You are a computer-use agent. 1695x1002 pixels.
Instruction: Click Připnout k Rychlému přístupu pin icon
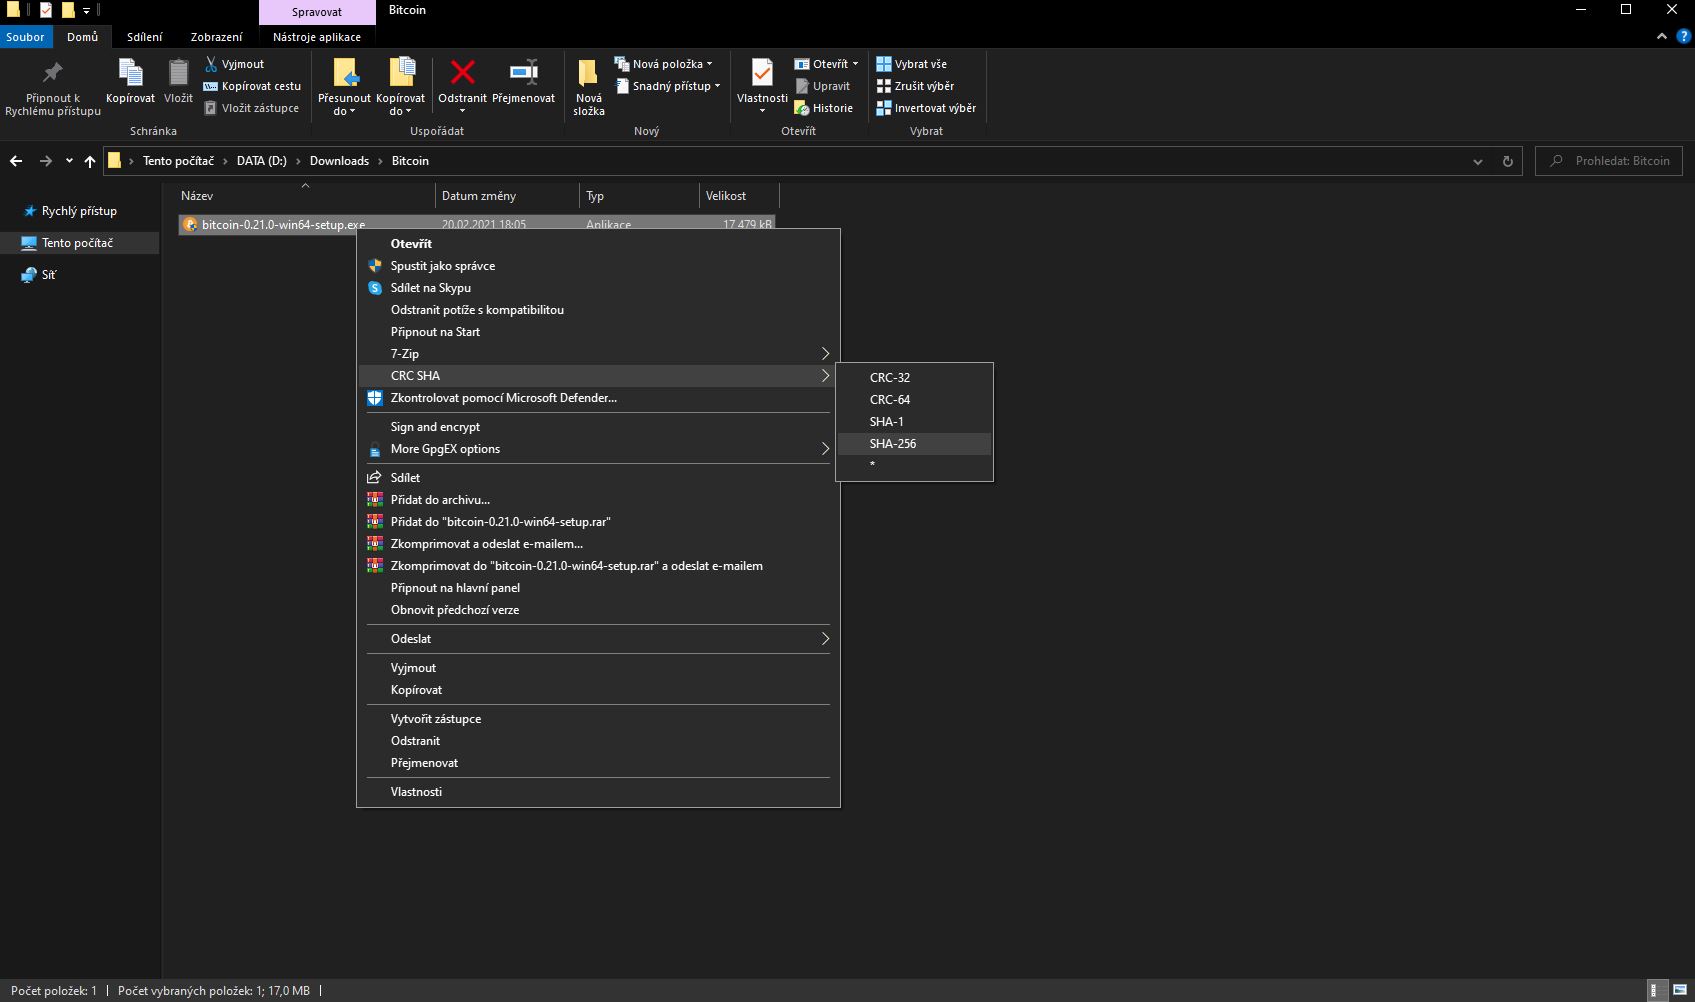tap(52, 73)
